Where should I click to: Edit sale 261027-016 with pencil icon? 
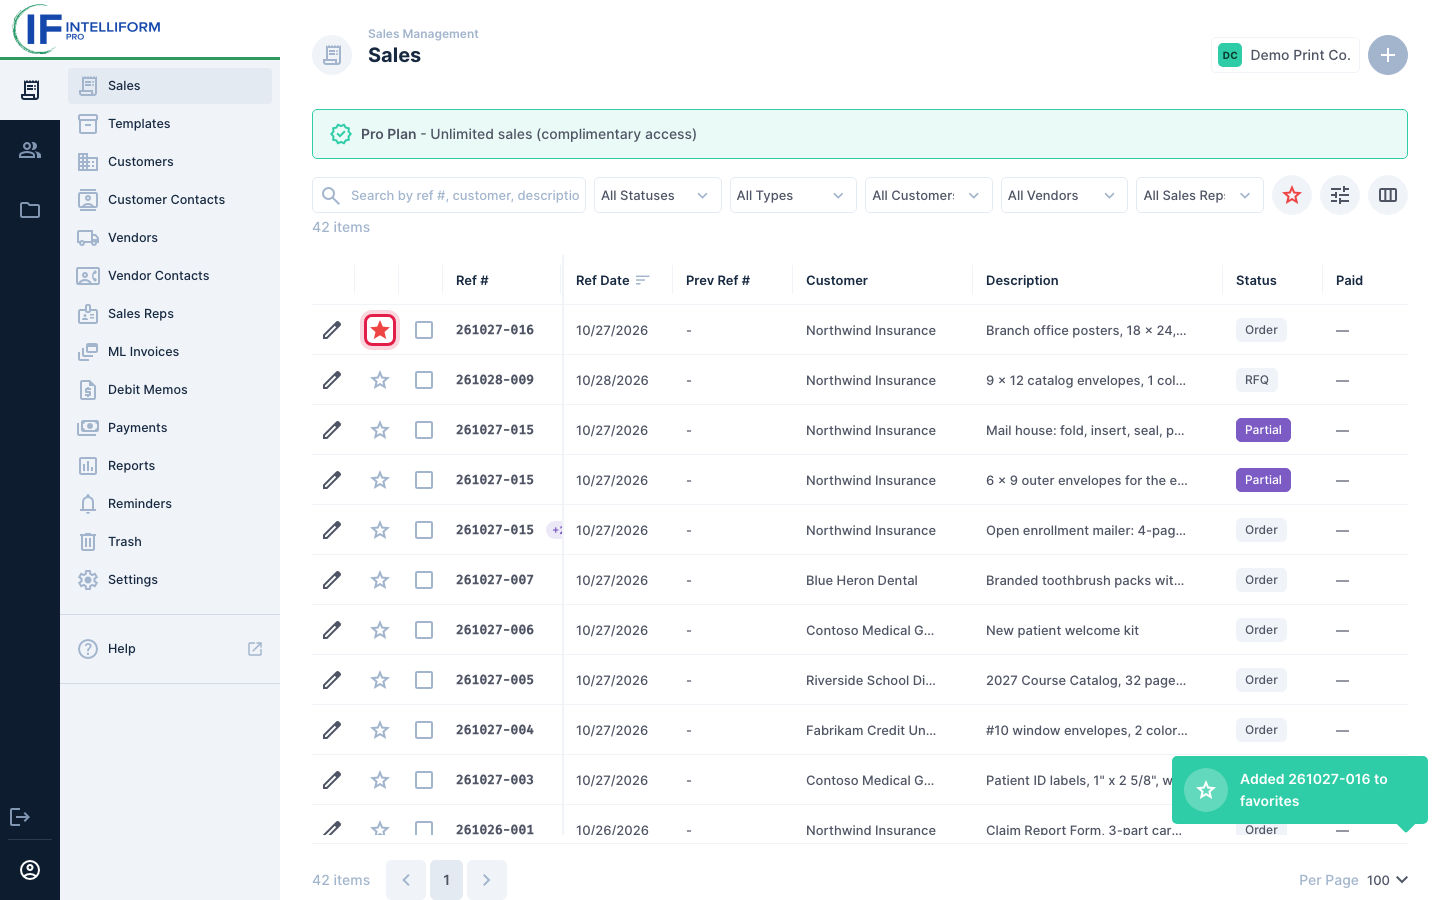tap(332, 330)
